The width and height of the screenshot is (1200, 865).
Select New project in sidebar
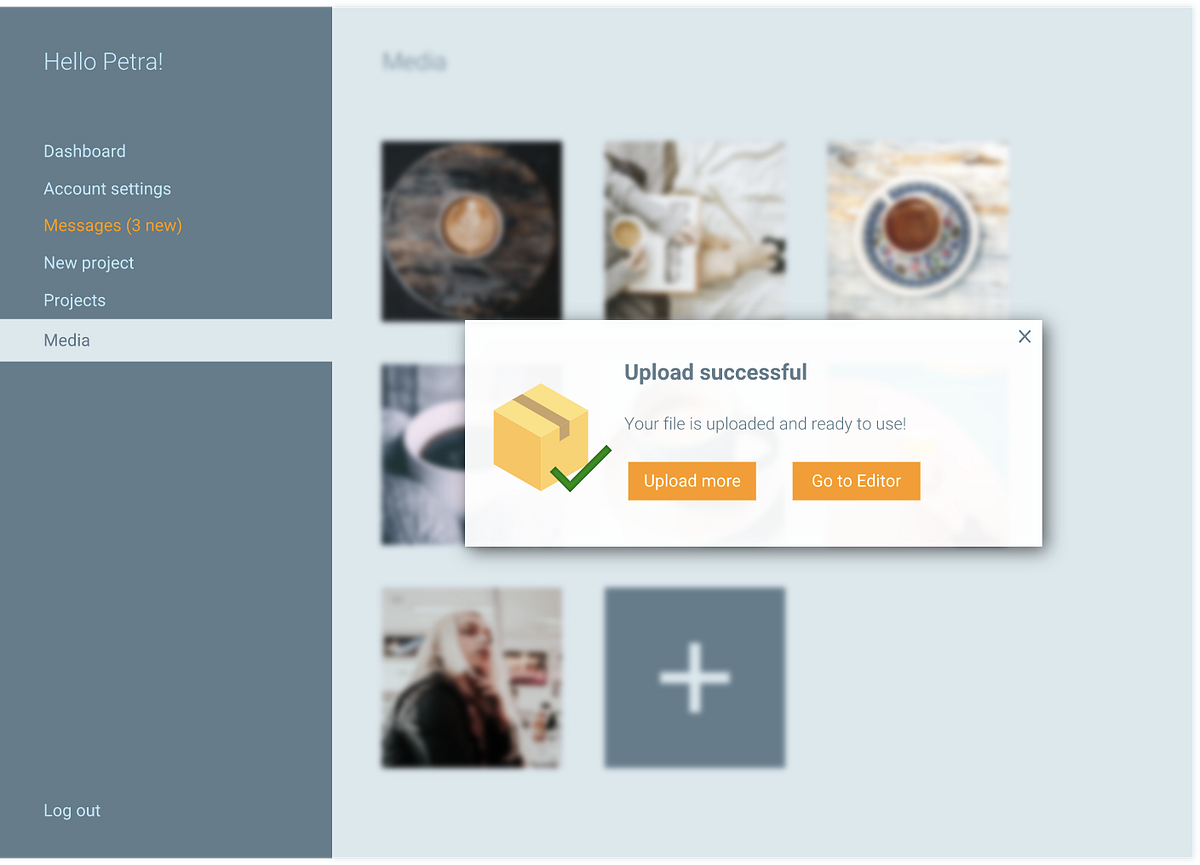tap(89, 263)
